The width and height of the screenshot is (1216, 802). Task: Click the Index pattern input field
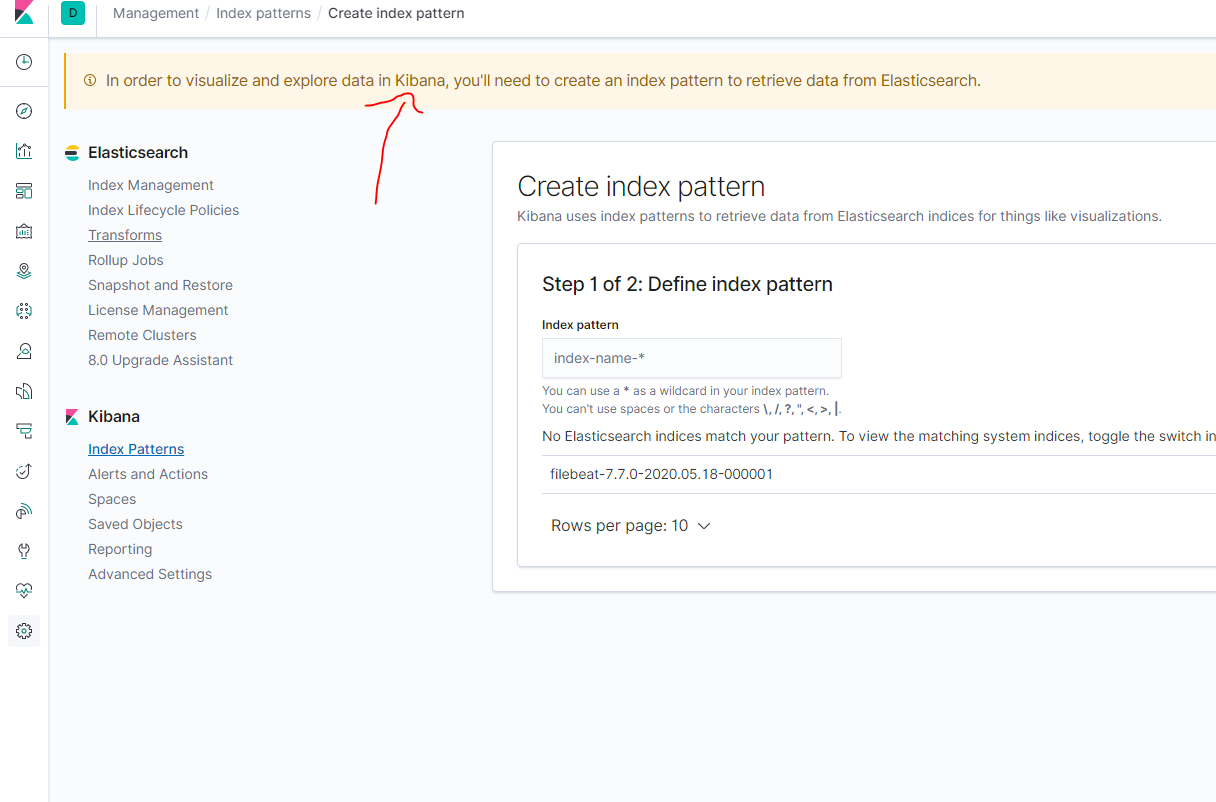pyautogui.click(x=692, y=358)
